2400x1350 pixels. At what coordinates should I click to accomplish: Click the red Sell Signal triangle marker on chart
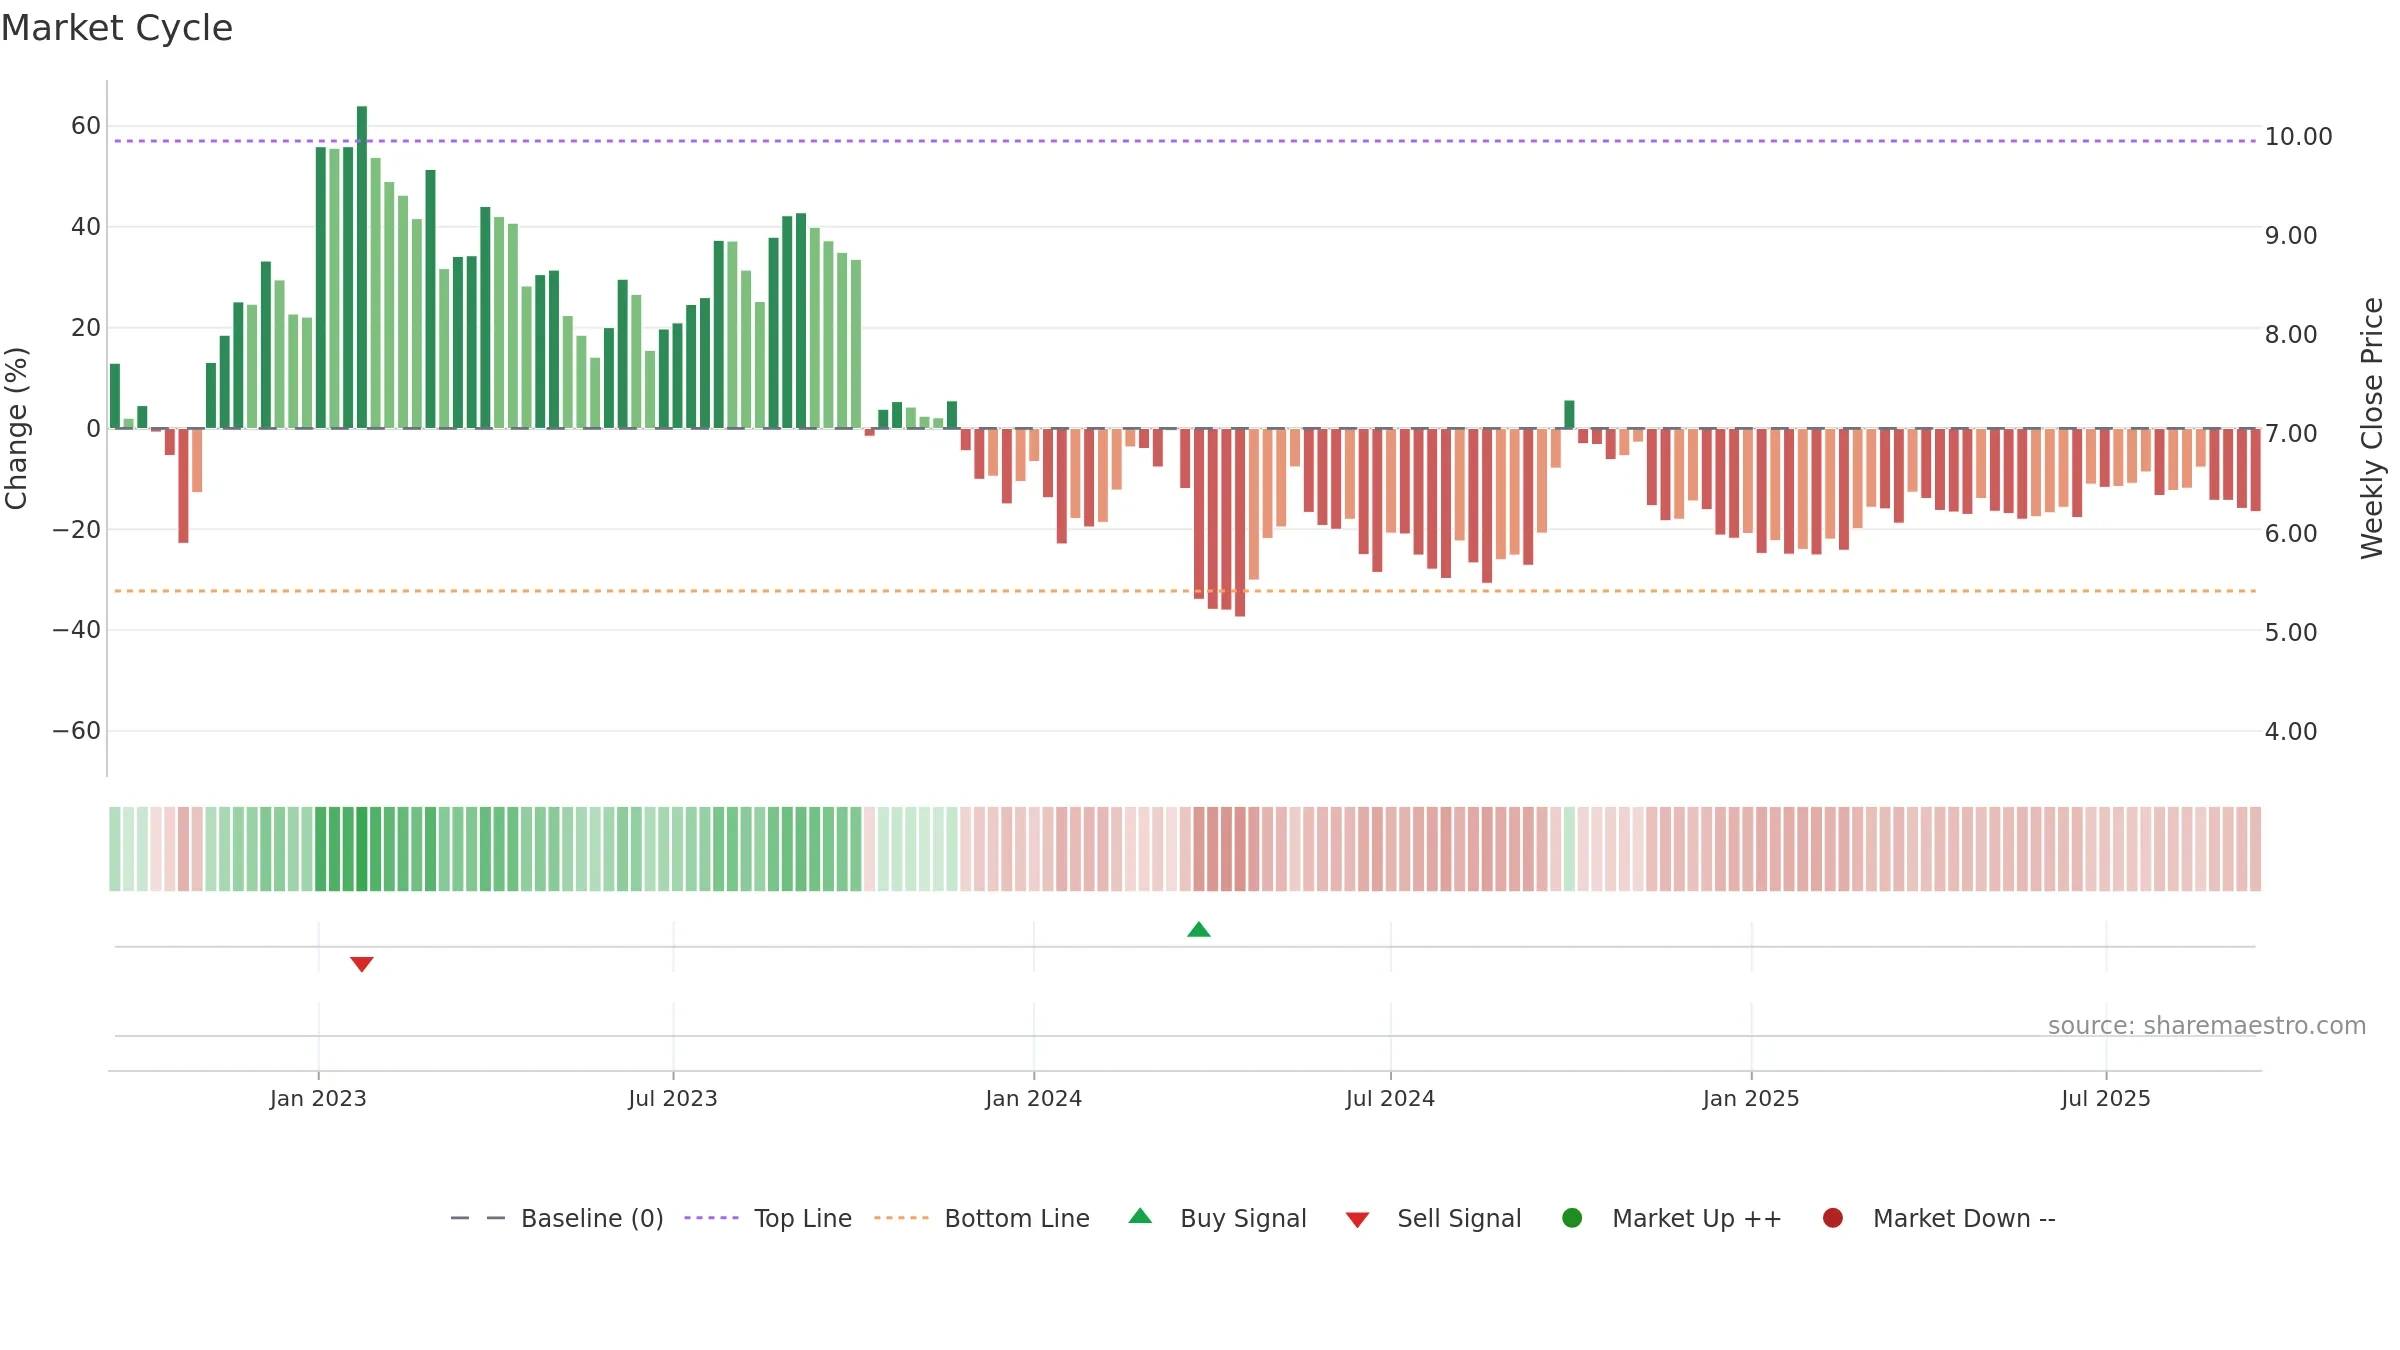point(362,964)
